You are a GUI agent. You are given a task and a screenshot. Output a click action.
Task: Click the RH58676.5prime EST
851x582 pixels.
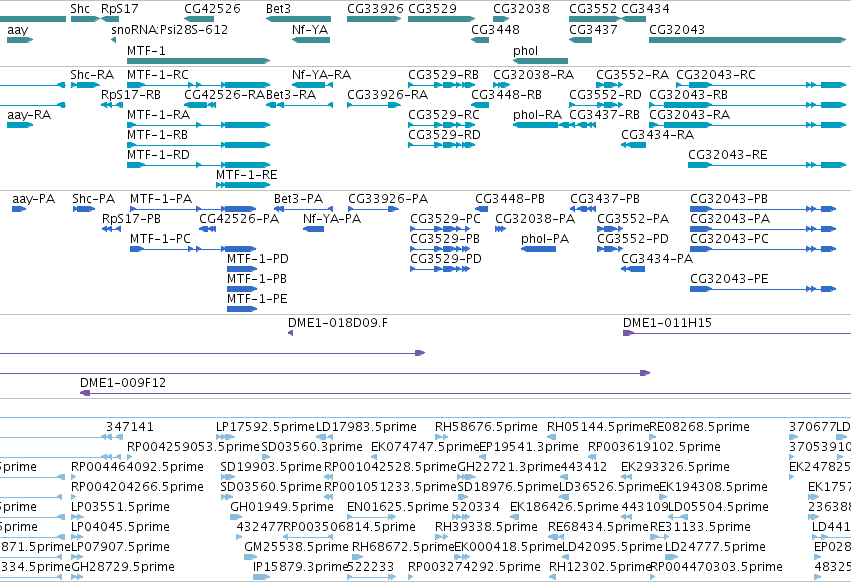441,436
